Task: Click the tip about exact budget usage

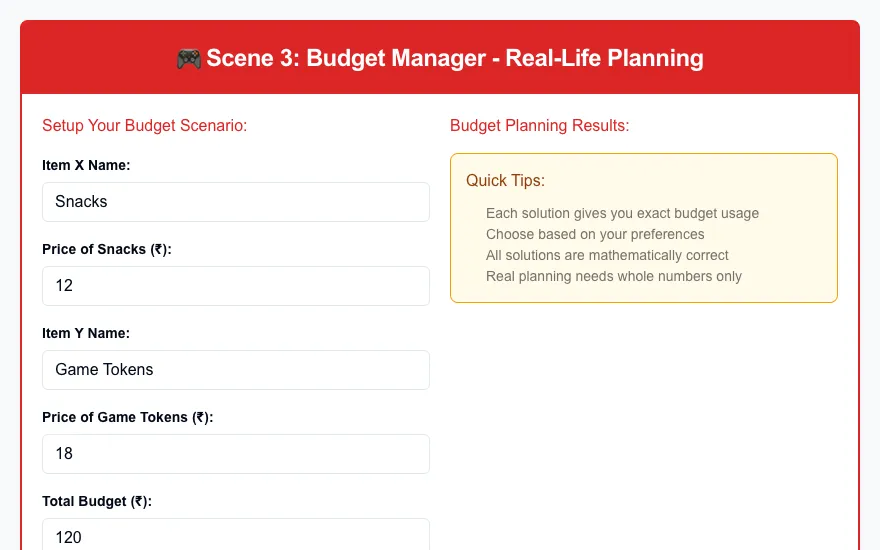Action: tap(622, 213)
